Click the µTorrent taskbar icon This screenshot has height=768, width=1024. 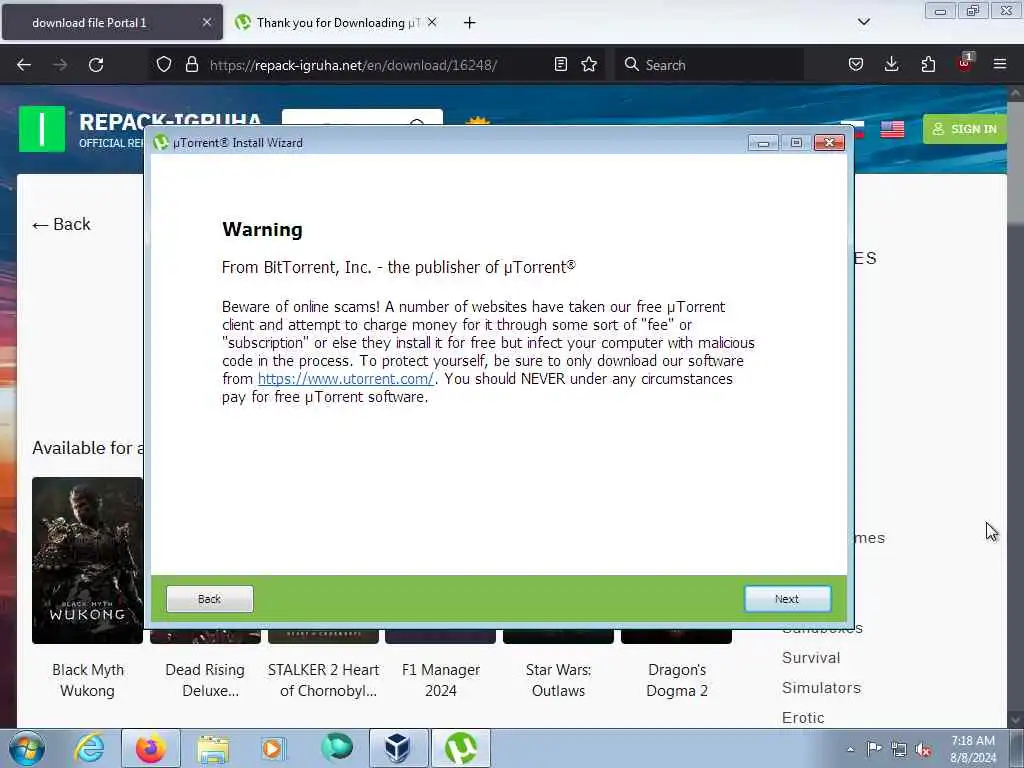[x=460, y=748]
